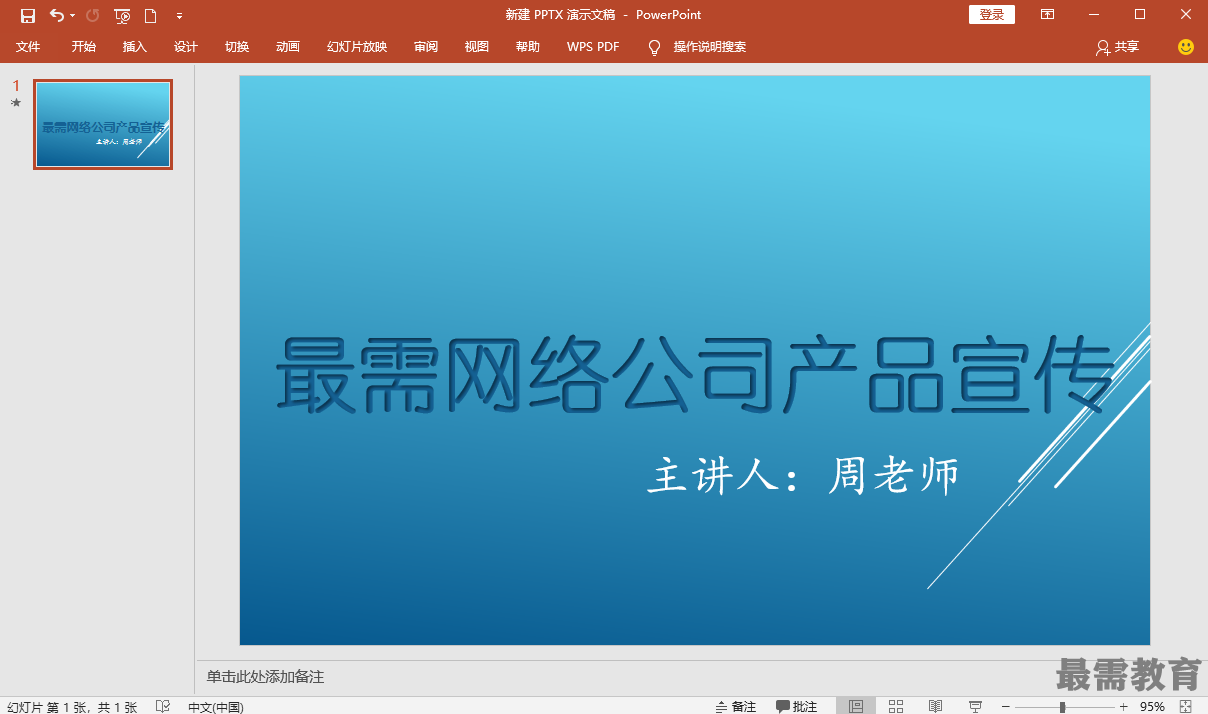Click the zoom in plus button
Screen dimensions: 1208x714
1123,706
